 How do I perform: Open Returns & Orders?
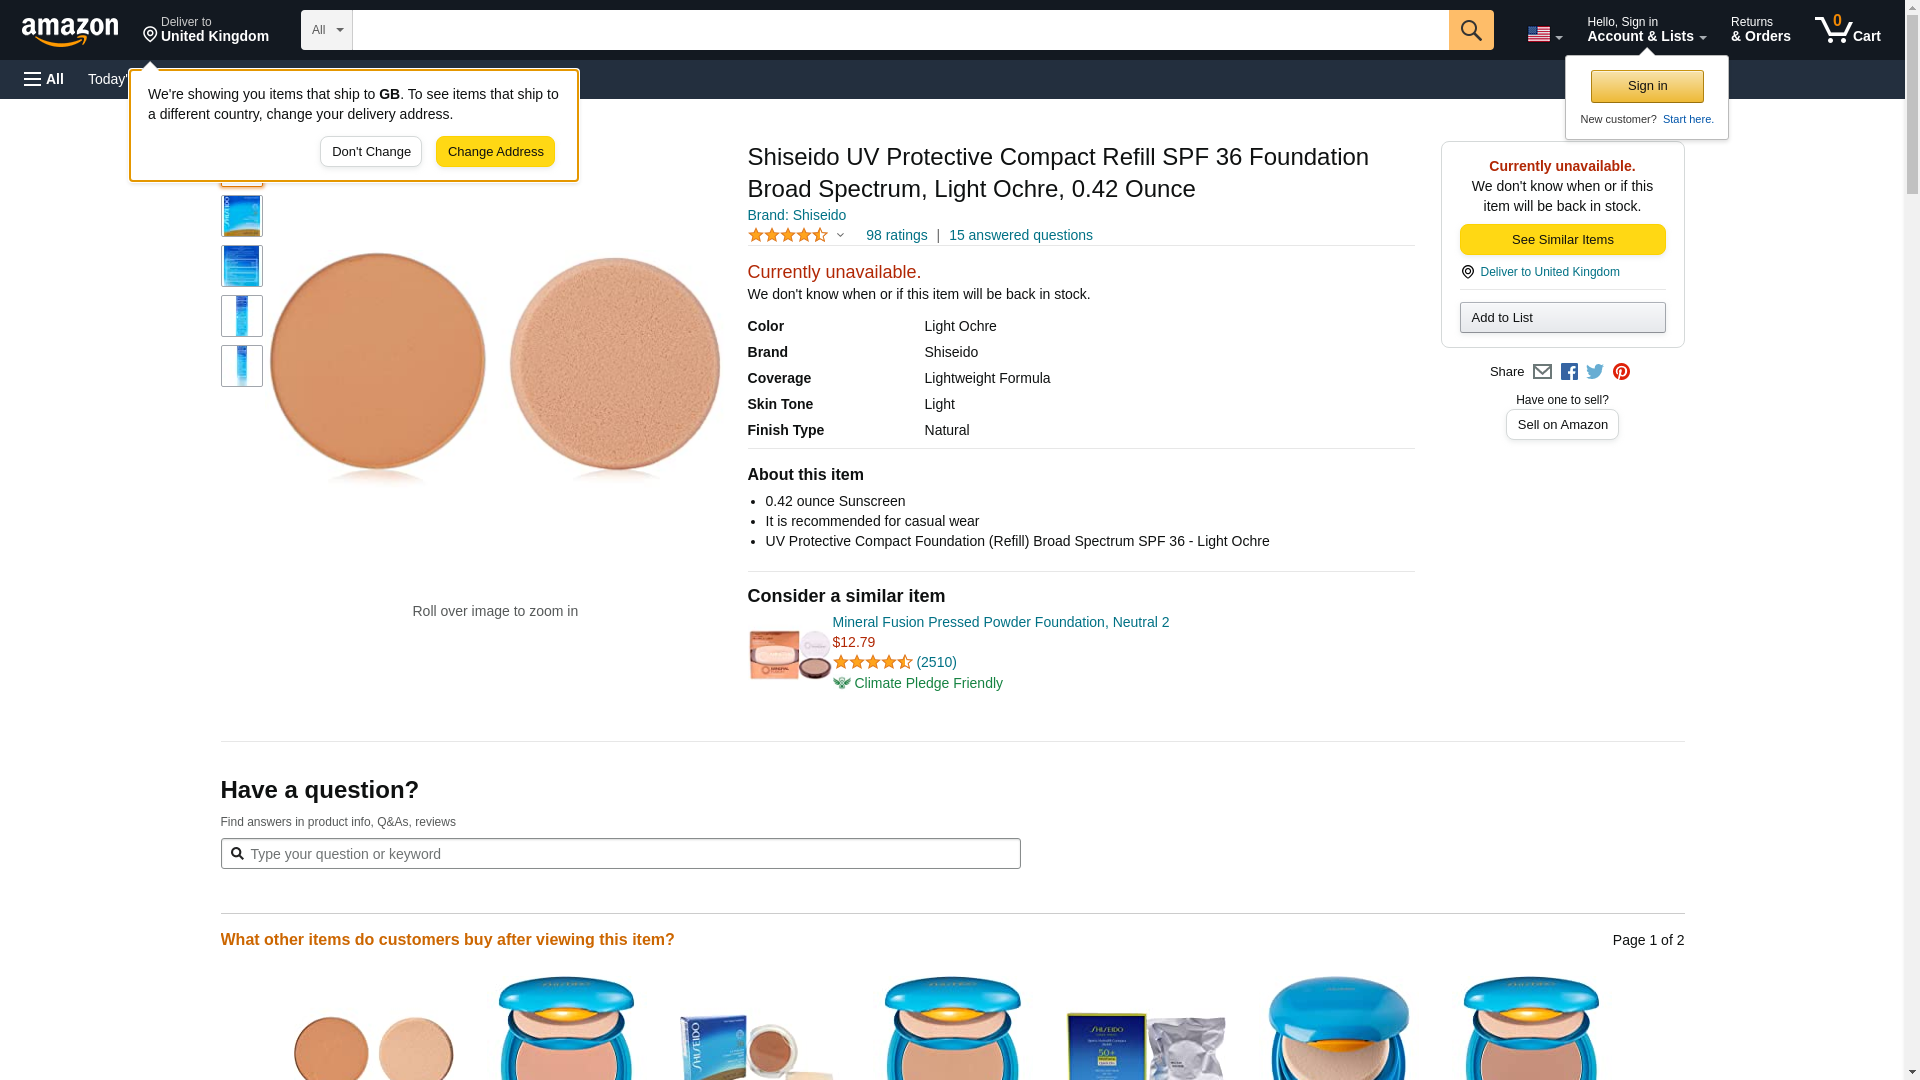point(1760,30)
